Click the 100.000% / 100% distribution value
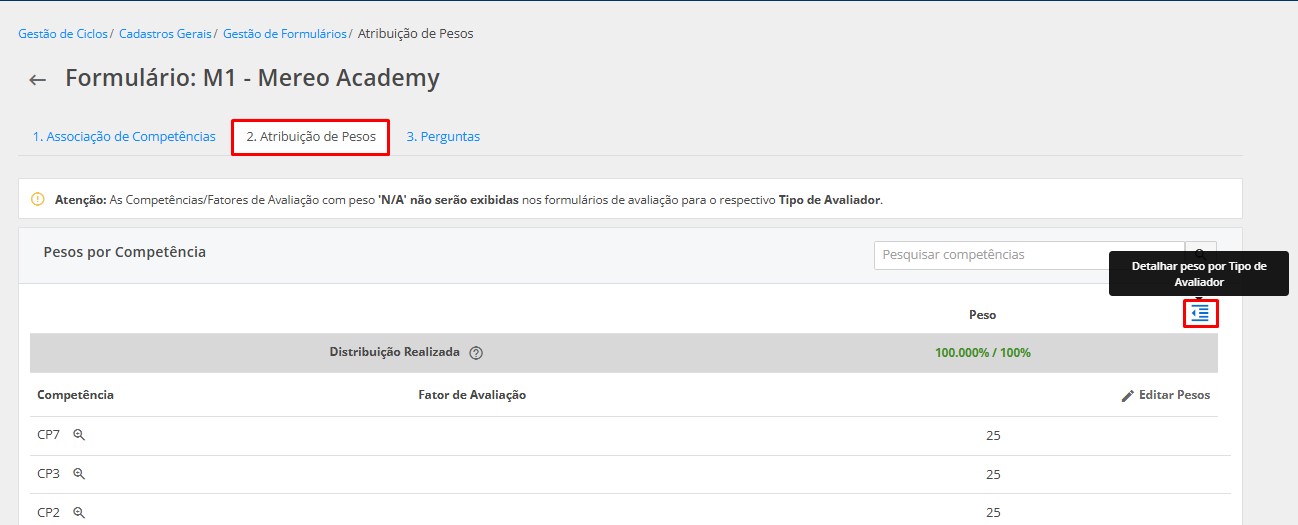The height and width of the screenshot is (525, 1298). coord(982,353)
